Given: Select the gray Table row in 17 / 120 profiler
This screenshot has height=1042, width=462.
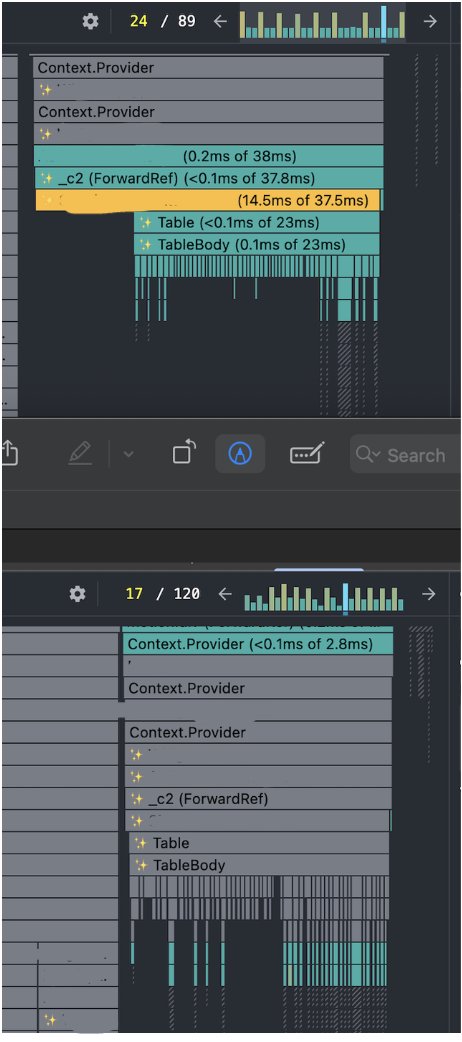Looking at the screenshot, I should (259, 843).
